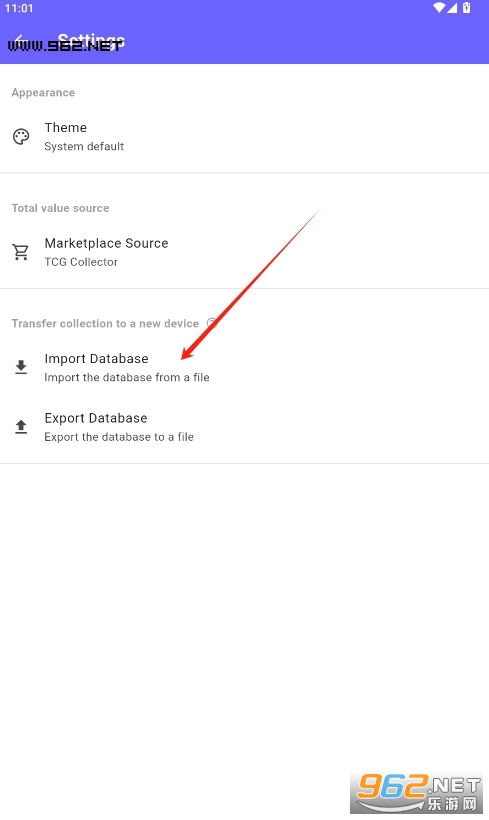Click the Export Database upload icon
Screen dimensions: 489x820
pos(21,427)
